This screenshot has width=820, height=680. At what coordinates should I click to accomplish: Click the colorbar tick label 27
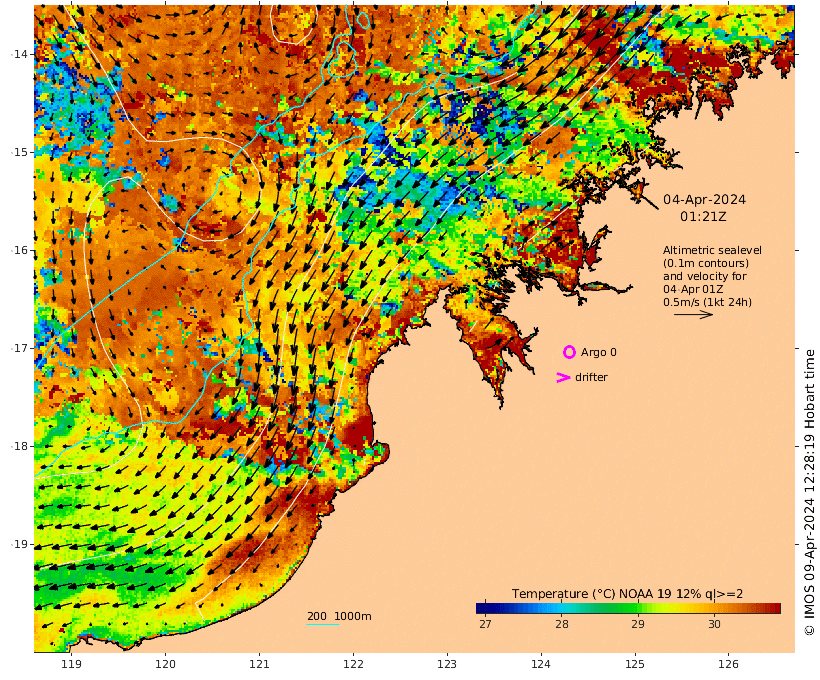pos(485,624)
